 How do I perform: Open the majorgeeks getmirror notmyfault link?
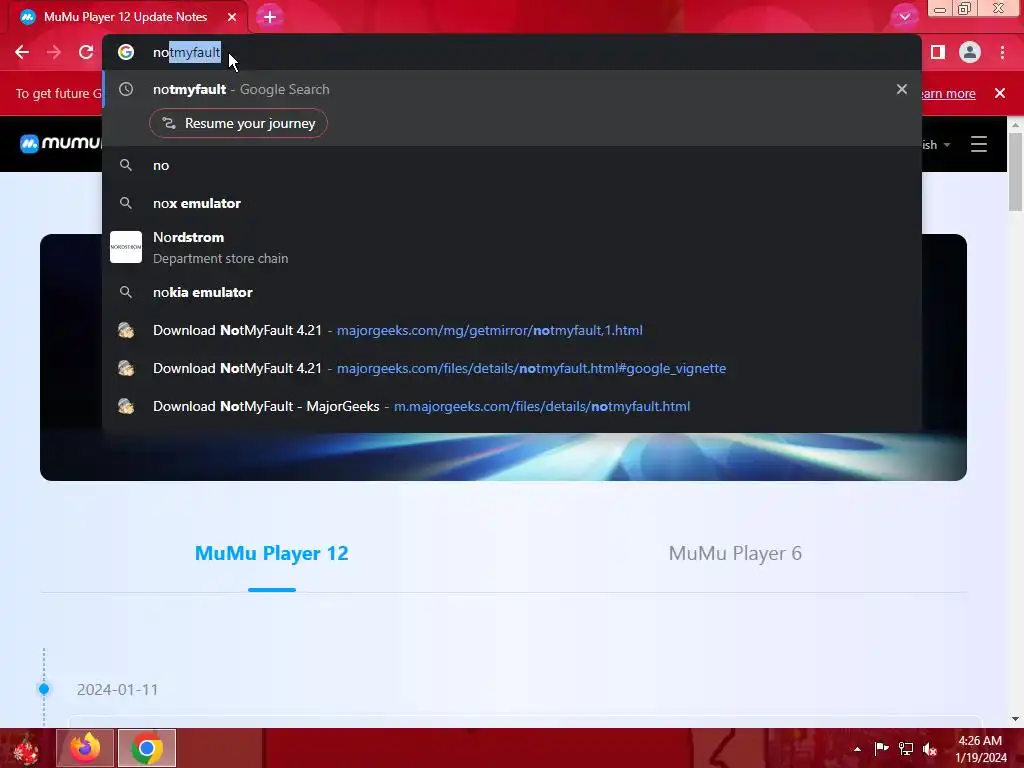point(512,330)
